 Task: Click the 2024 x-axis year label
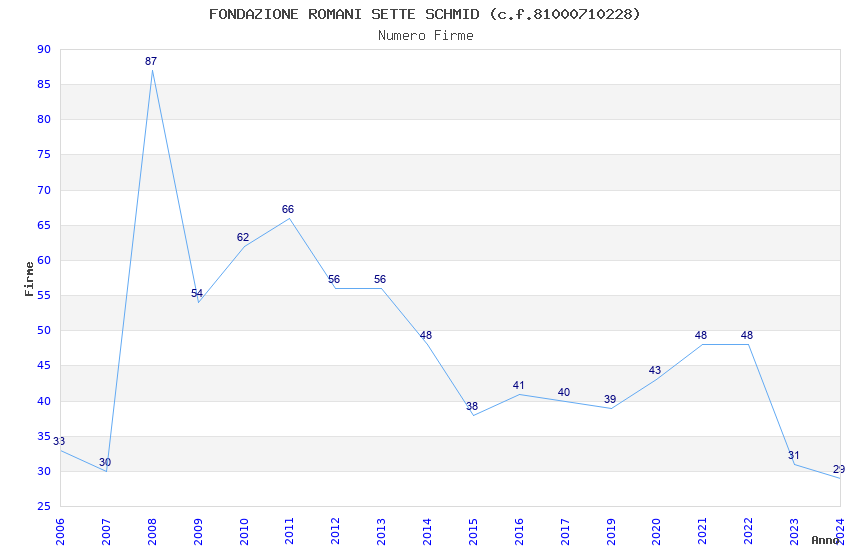click(x=840, y=531)
